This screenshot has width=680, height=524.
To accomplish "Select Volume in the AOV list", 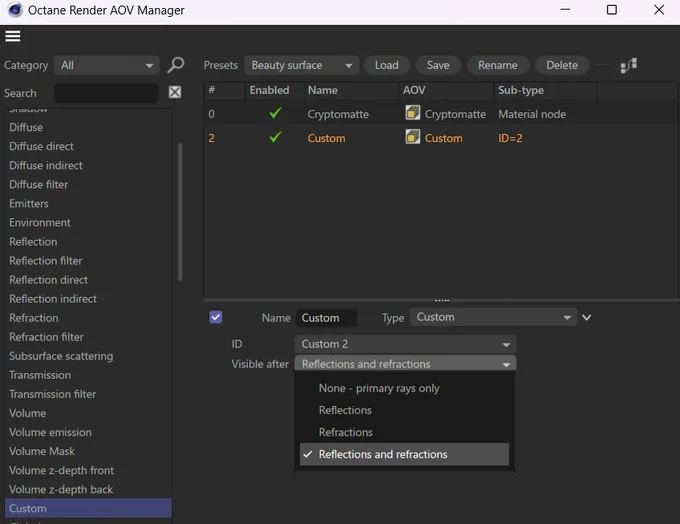I will pyautogui.click(x=88, y=413).
